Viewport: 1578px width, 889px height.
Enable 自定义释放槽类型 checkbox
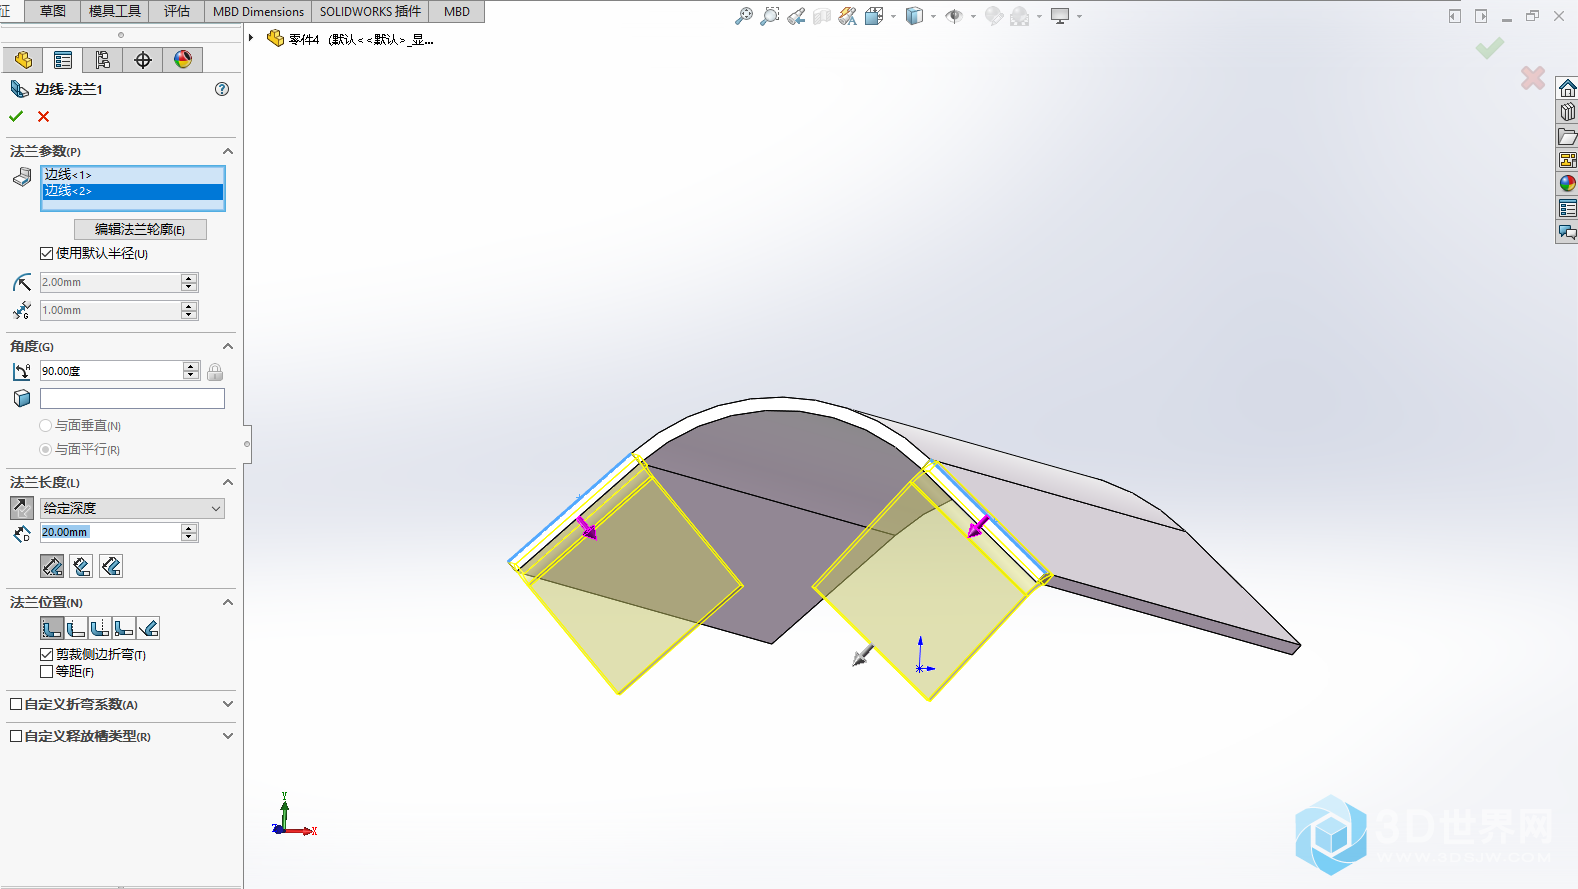(x=15, y=736)
